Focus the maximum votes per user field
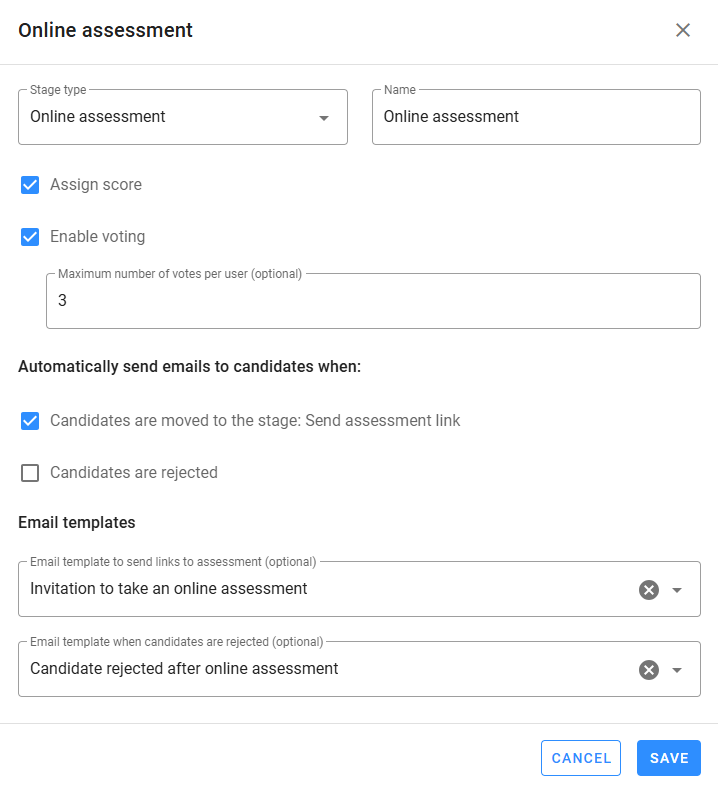The width and height of the screenshot is (718, 786). 373,300
